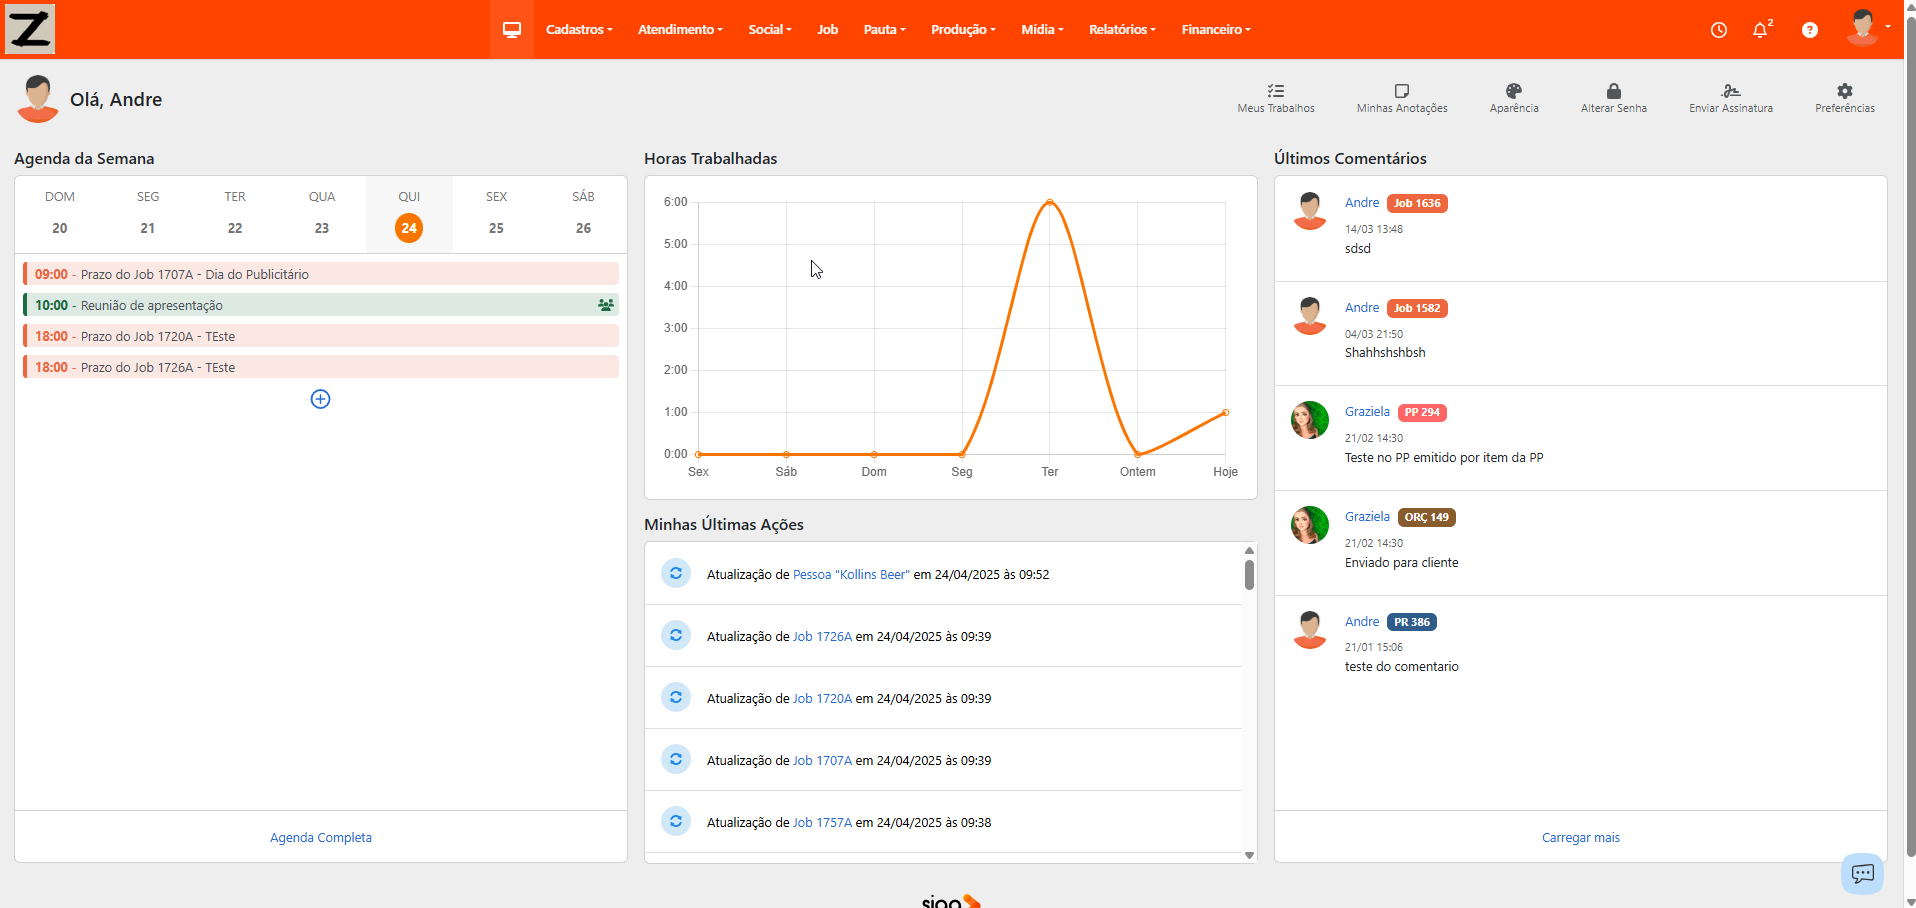Click the Aparência palette icon
Image resolution: width=1916 pixels, height=908 pixels.
point(1513,91)
